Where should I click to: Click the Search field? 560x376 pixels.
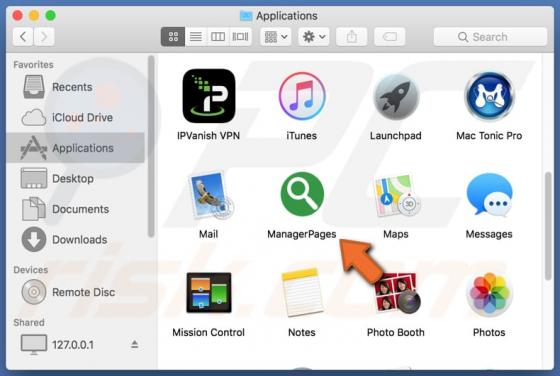(490, 37)
